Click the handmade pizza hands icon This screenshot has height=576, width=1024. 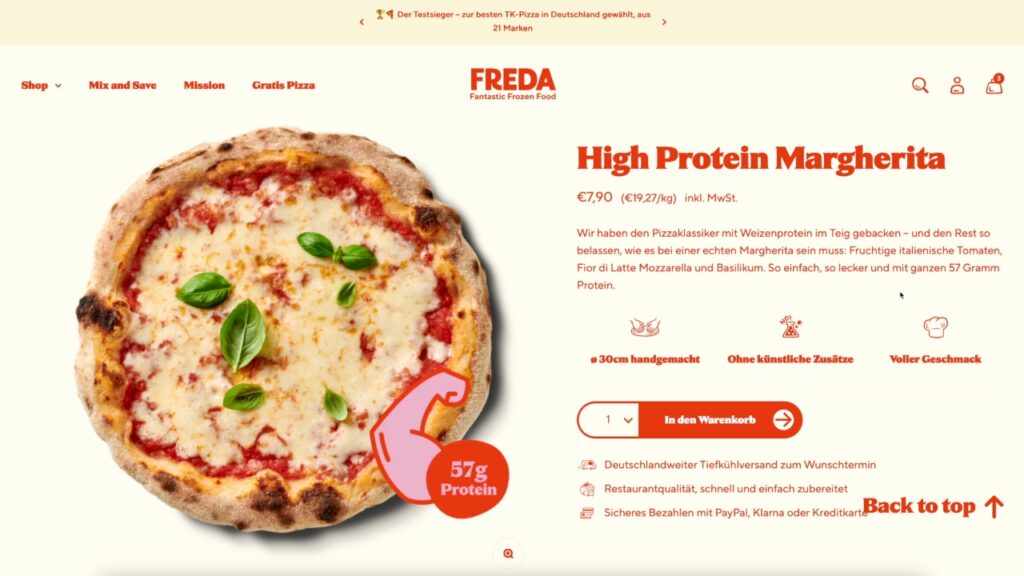coord(645,327)
